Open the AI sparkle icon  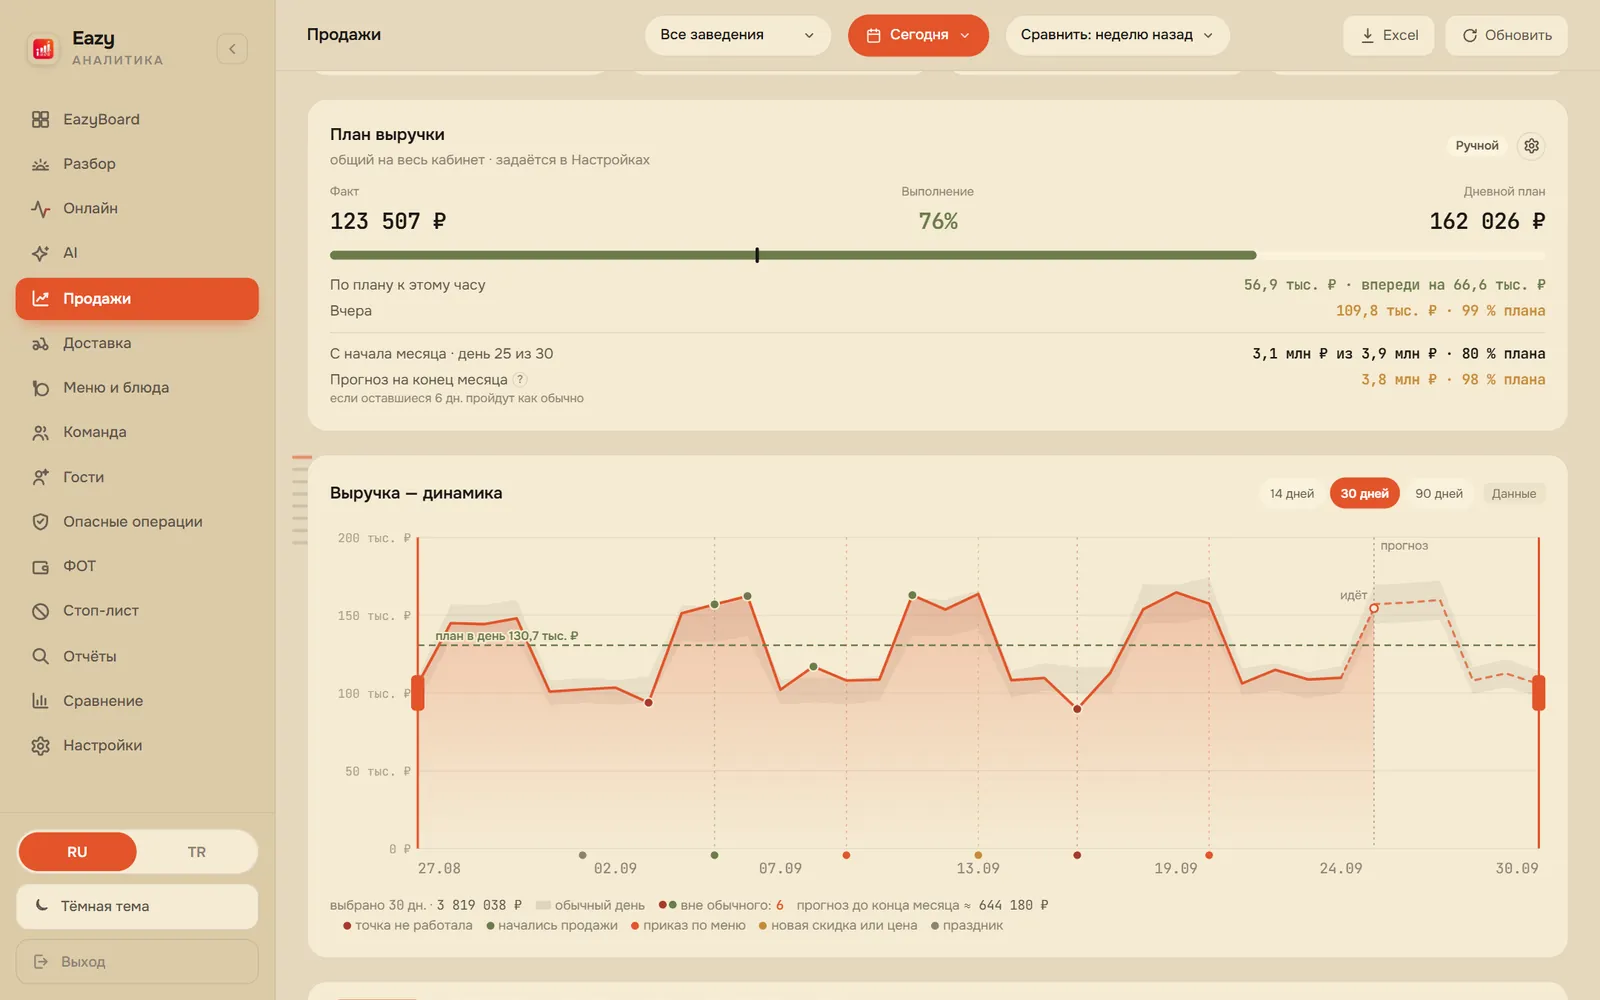[40, 253]
